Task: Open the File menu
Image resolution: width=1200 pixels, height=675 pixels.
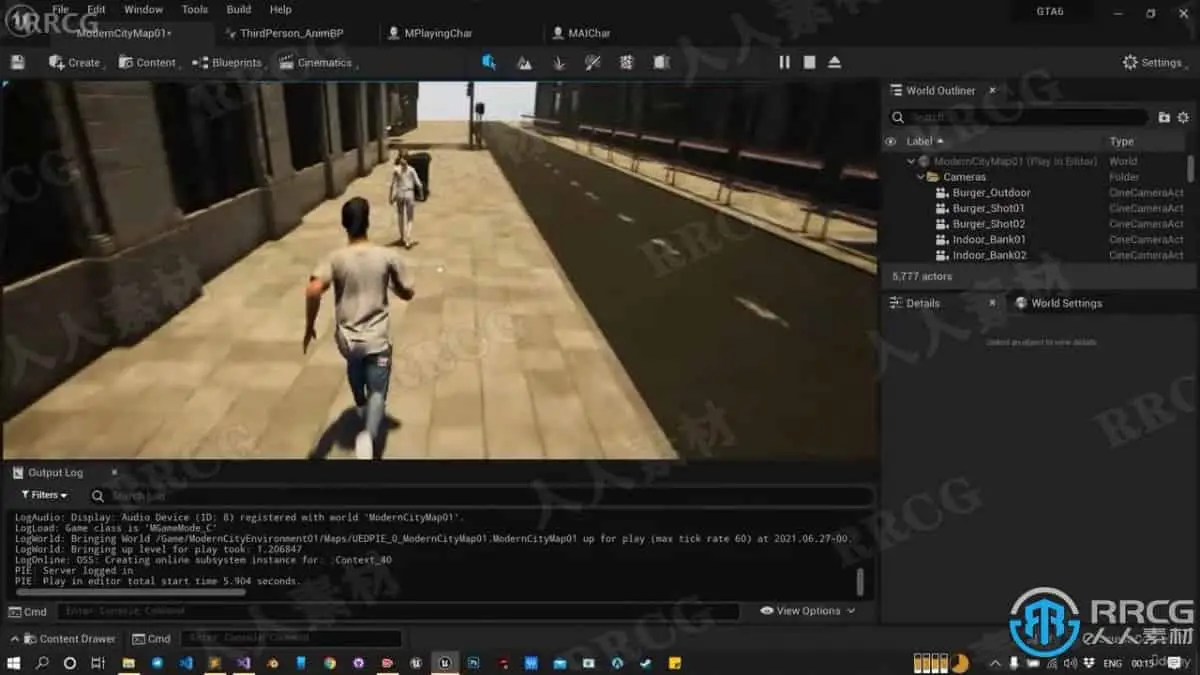Action: point(61,9)
